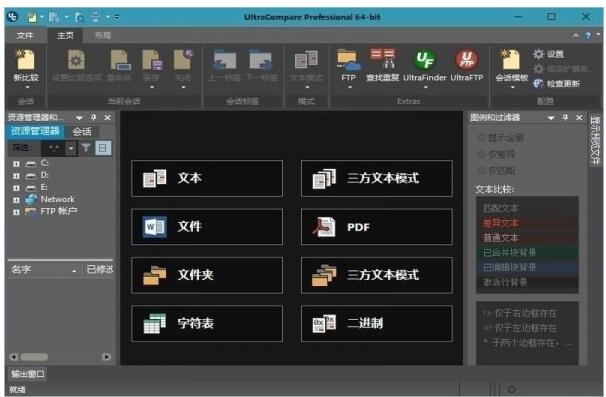Click the 设置比较选项 compare-options icon
Screen dimensions: 606x397
(76, 60)
